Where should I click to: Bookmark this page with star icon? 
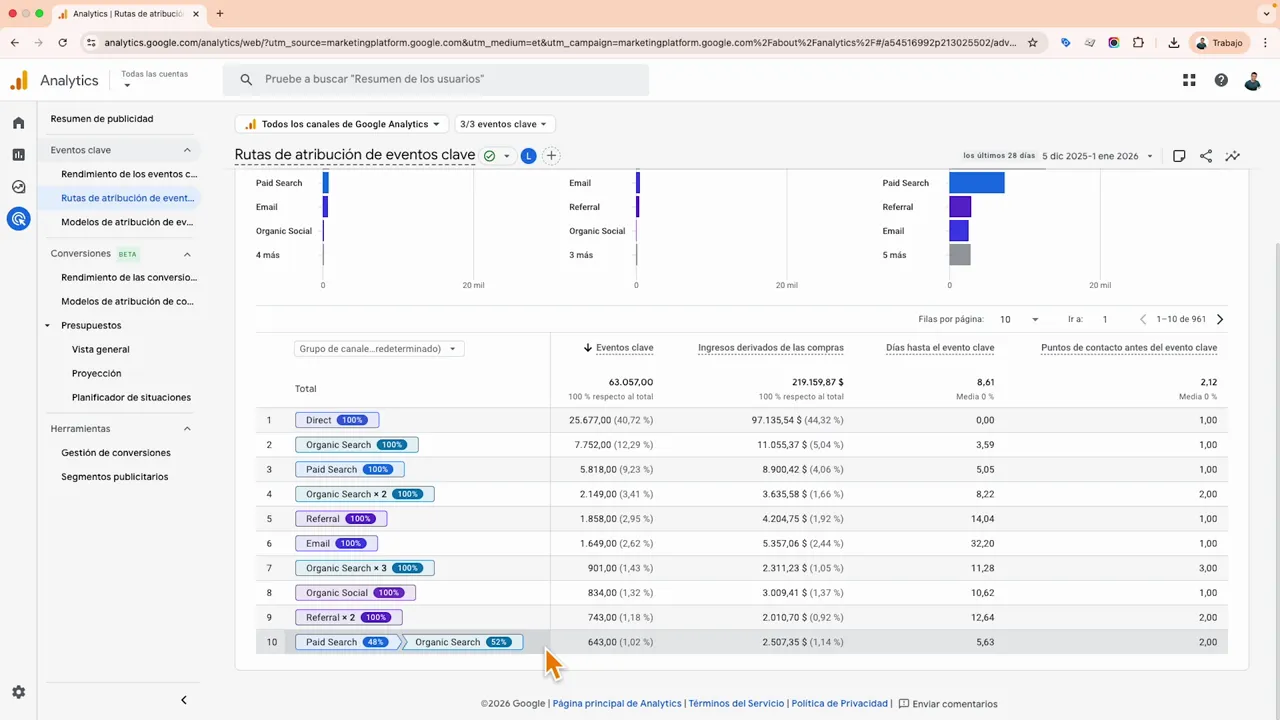click(1033, 43)
